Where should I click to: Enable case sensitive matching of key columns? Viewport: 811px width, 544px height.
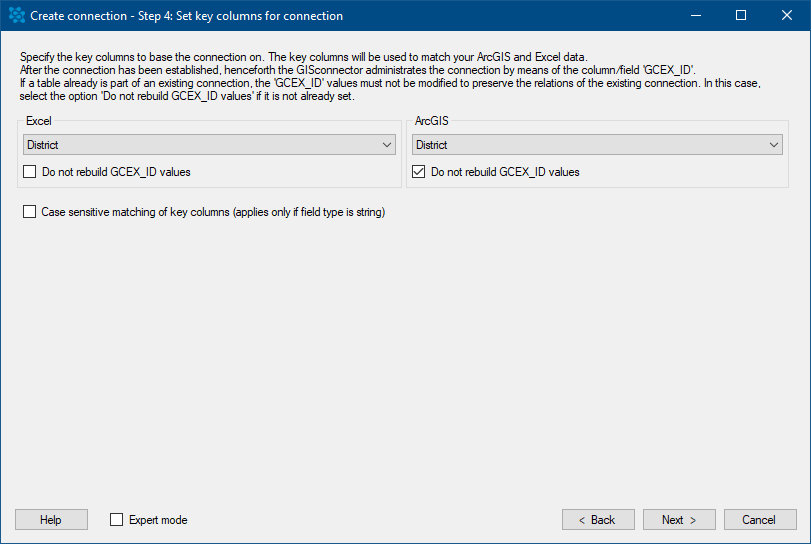(x=29, y=212)
